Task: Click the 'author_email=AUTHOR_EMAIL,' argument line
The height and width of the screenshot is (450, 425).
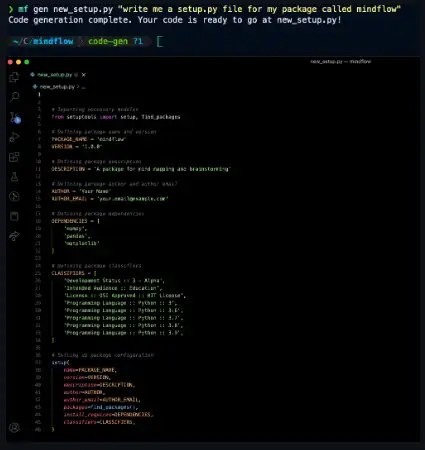Action: tap(102, 400)
